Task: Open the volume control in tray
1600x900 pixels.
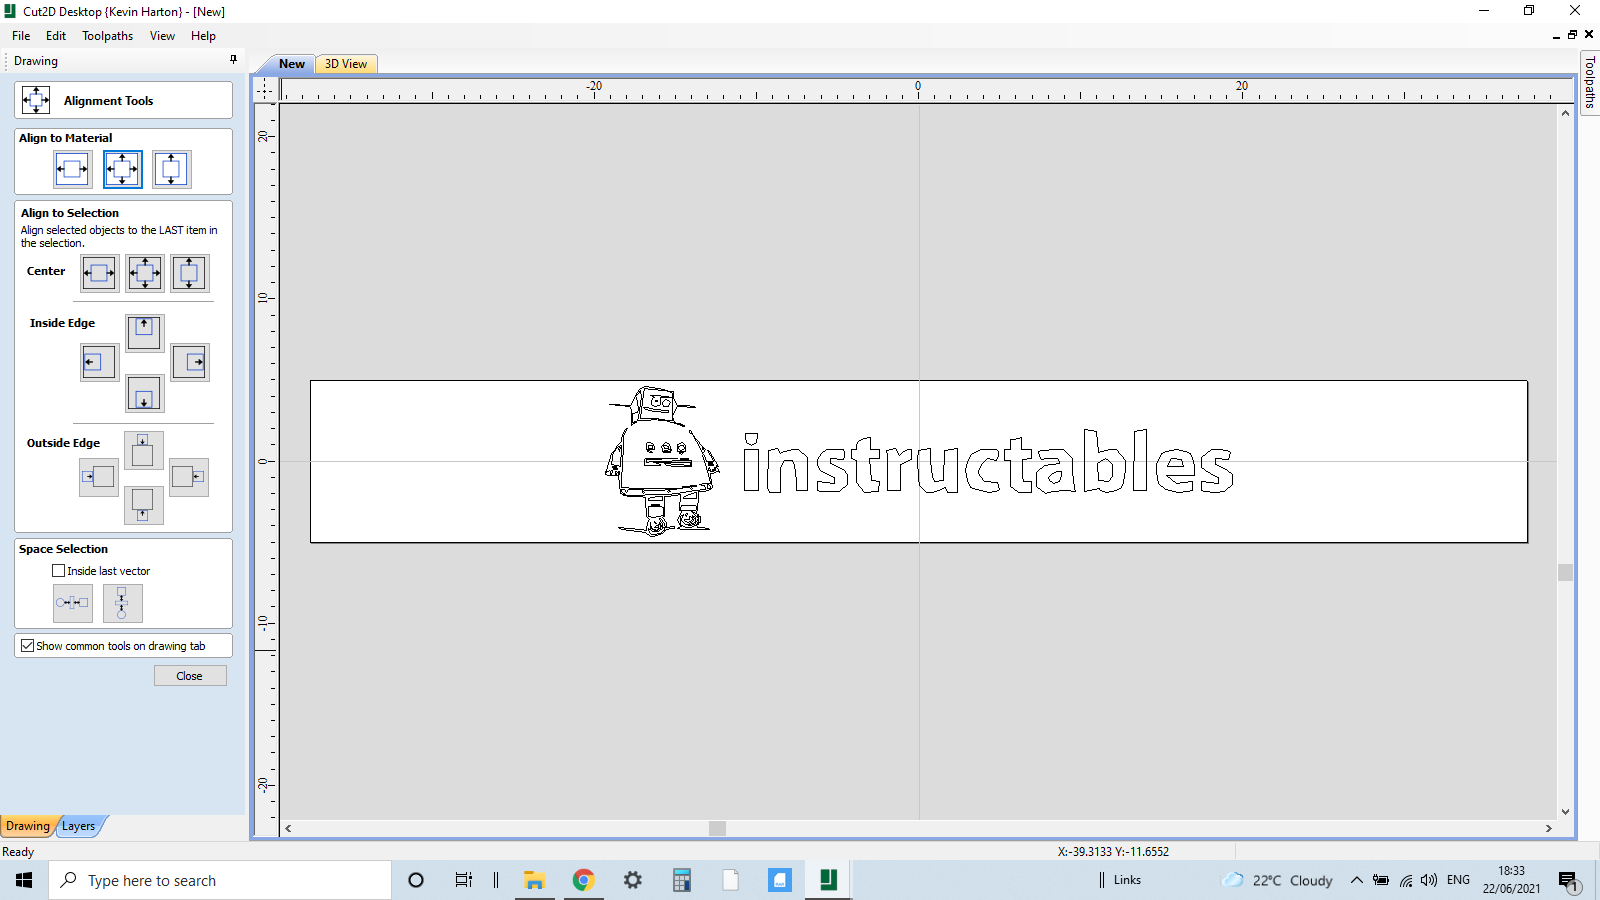Action: 1429,880
